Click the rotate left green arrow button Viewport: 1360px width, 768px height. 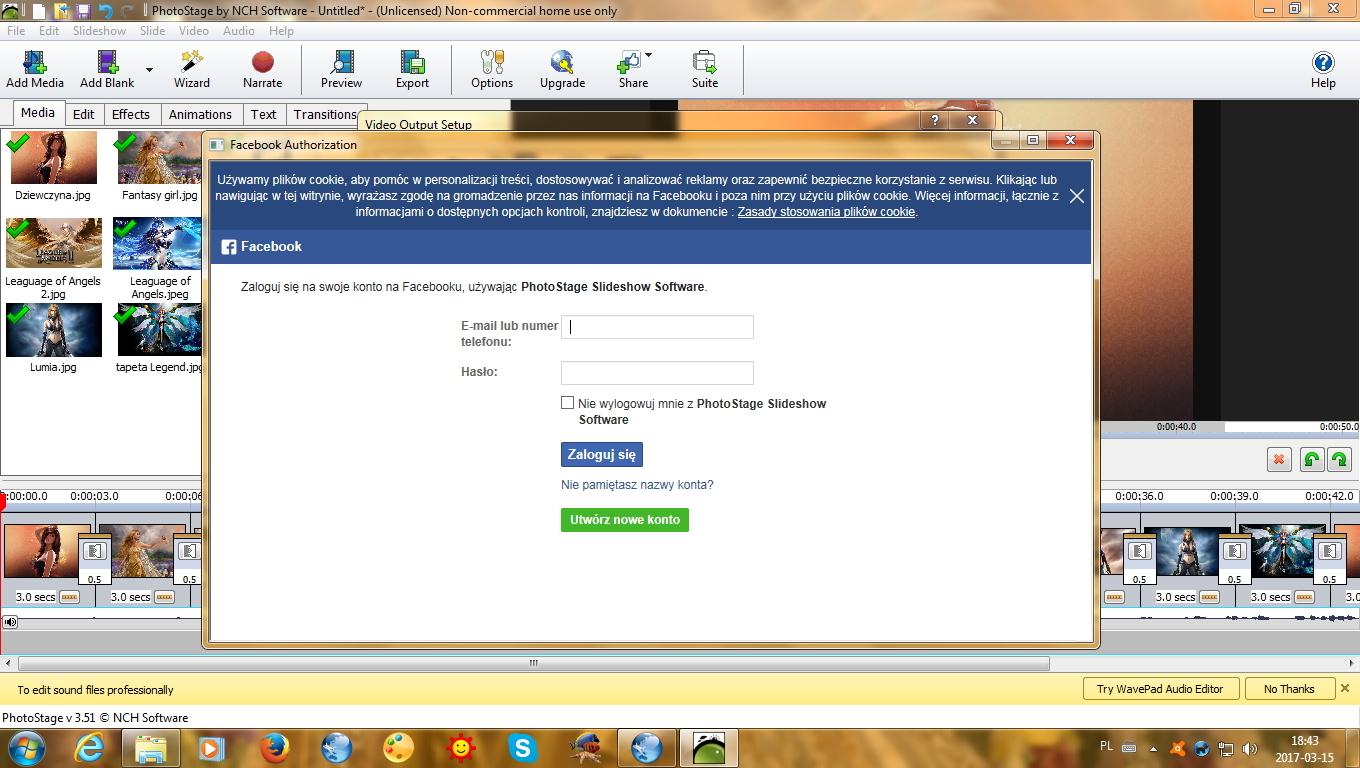point(1311,460)
